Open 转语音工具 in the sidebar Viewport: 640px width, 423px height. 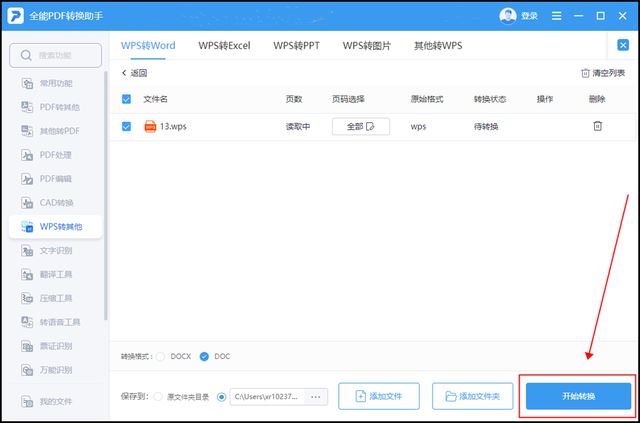tap(56, 322)
